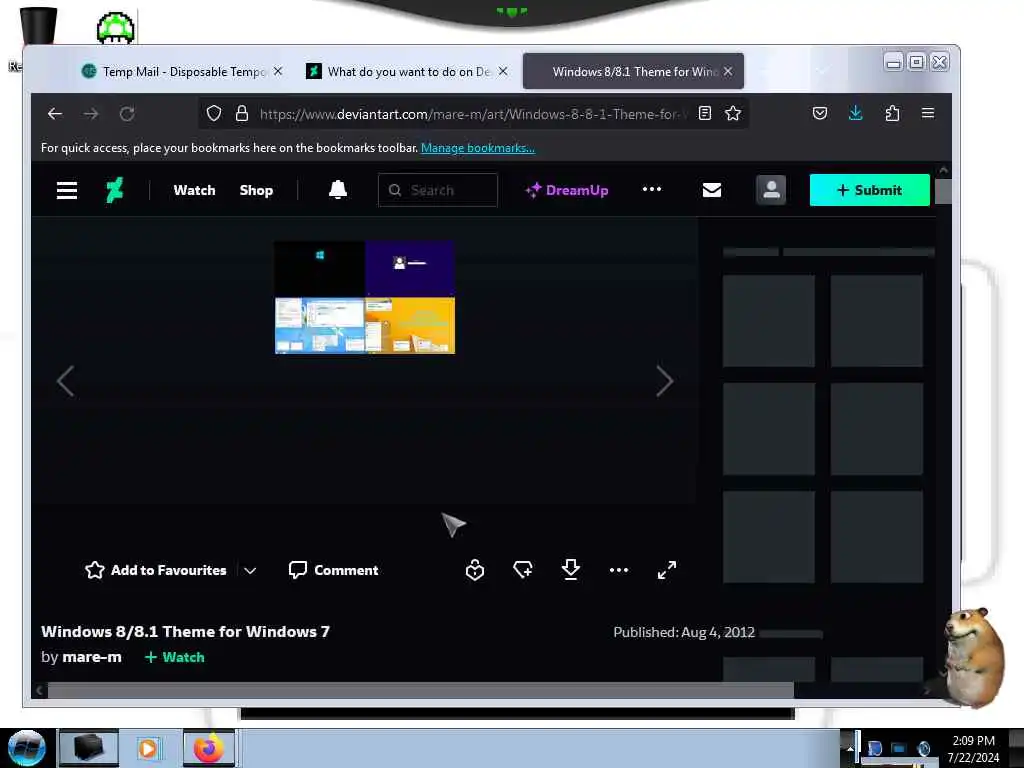Open DreamUp from the site header
Image resolution: width=1024 pixels, height=768 pixels.
point(567,190)
